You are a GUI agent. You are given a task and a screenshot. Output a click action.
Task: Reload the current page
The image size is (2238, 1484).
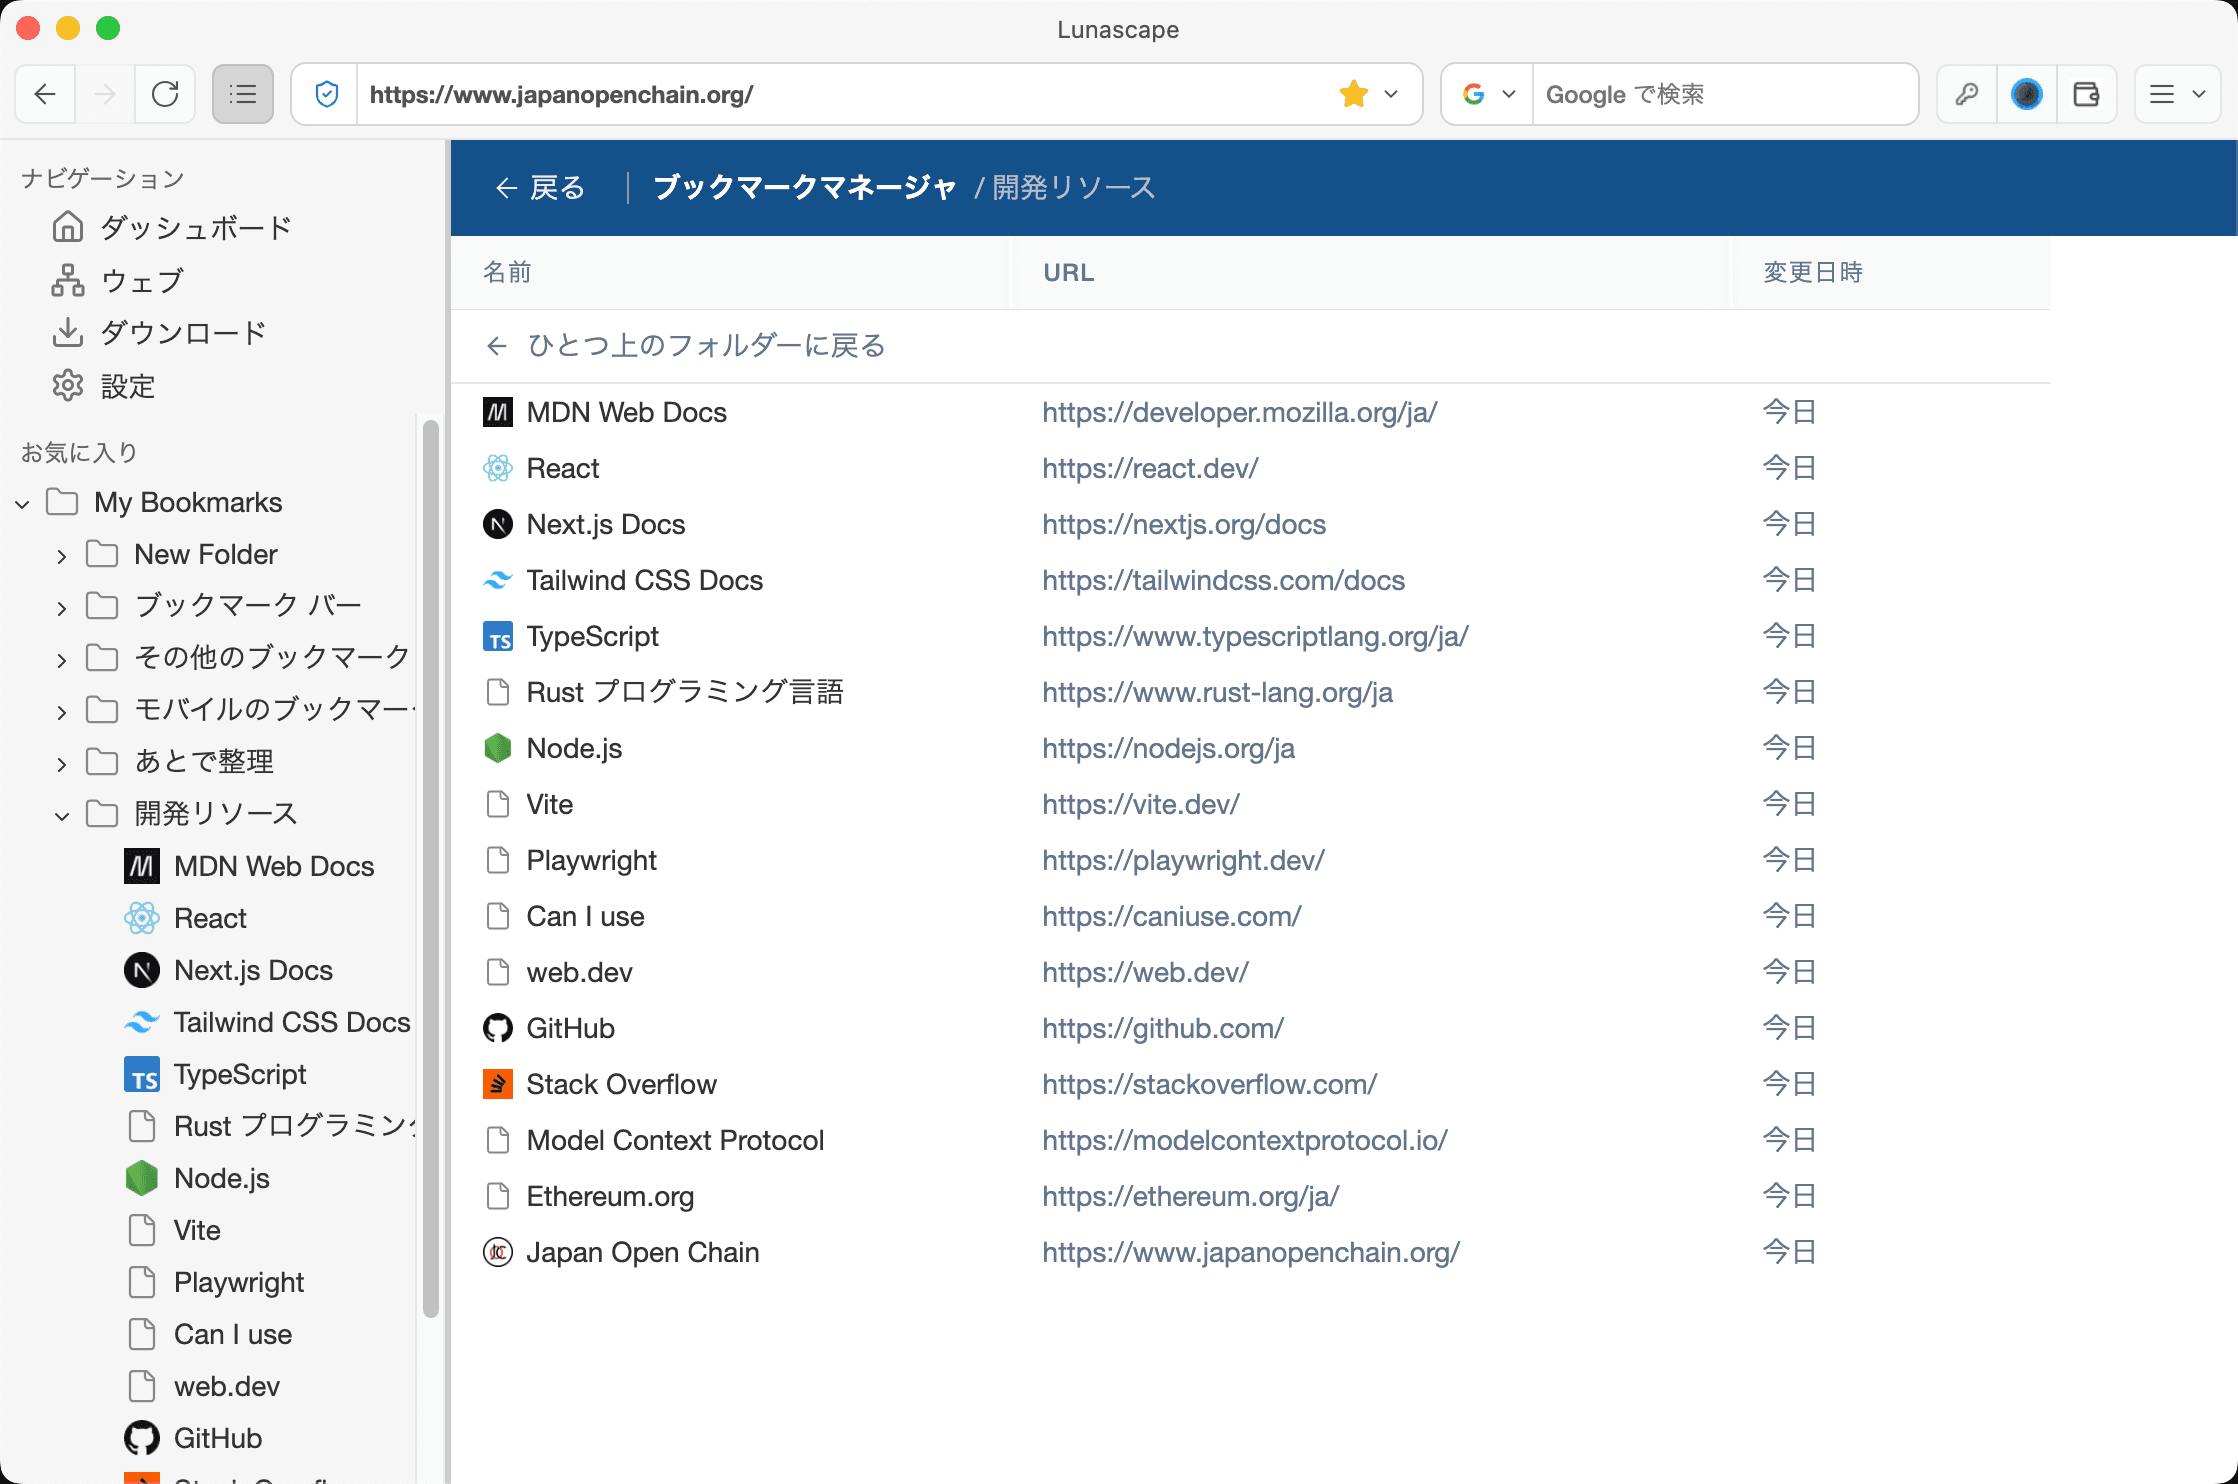[x=165, y=94]
